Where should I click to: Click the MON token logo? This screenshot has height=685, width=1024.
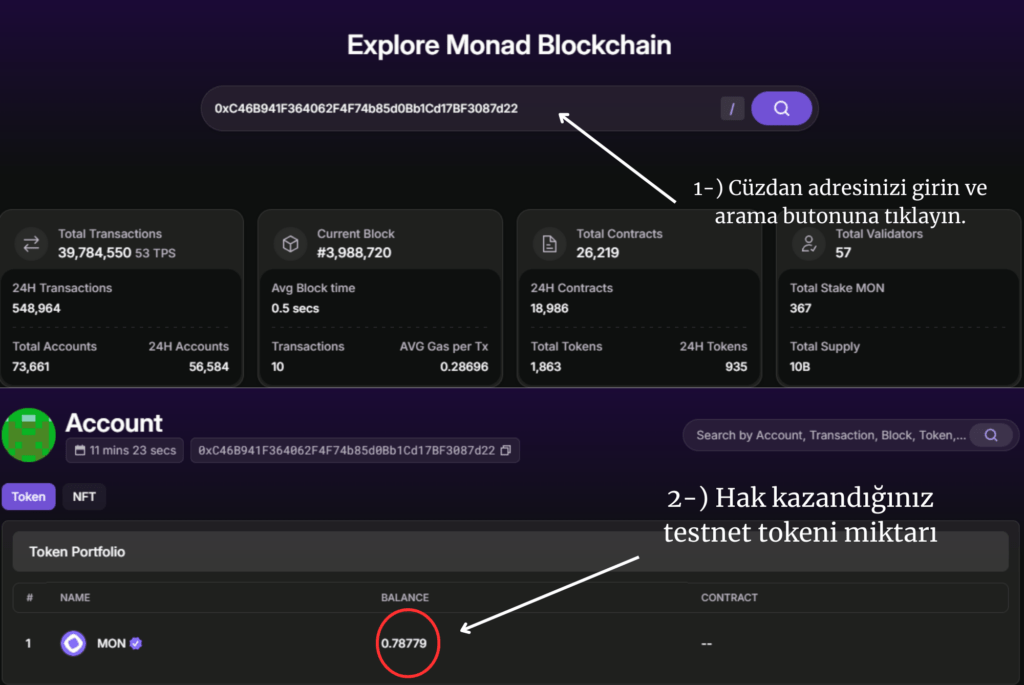73,643
